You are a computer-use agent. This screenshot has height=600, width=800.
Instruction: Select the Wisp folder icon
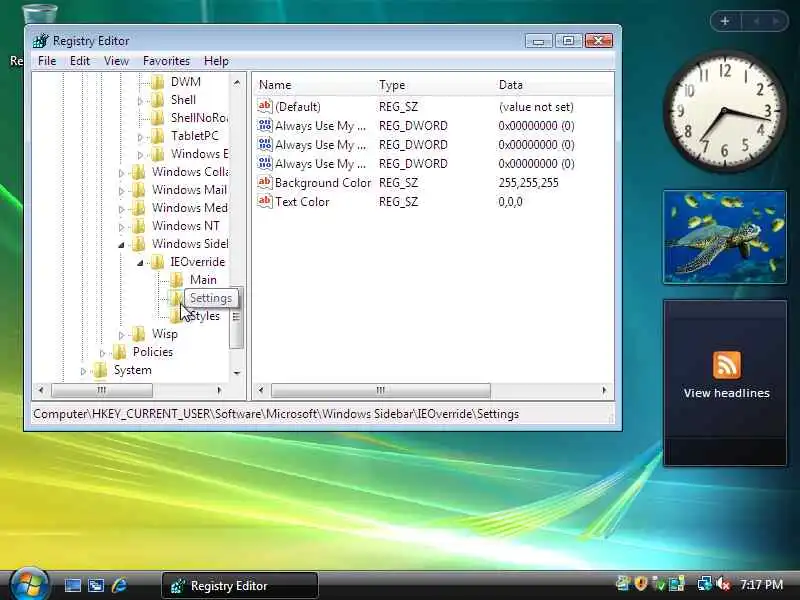tap(138, 334)
